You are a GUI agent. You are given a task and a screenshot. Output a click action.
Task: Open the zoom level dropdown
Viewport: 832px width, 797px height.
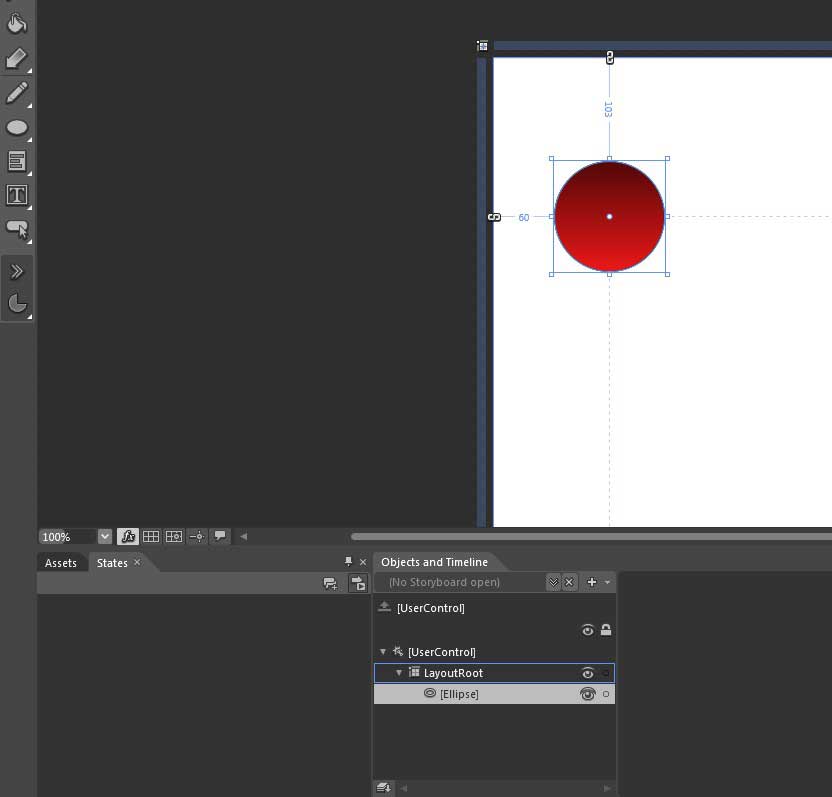(105, 536)
